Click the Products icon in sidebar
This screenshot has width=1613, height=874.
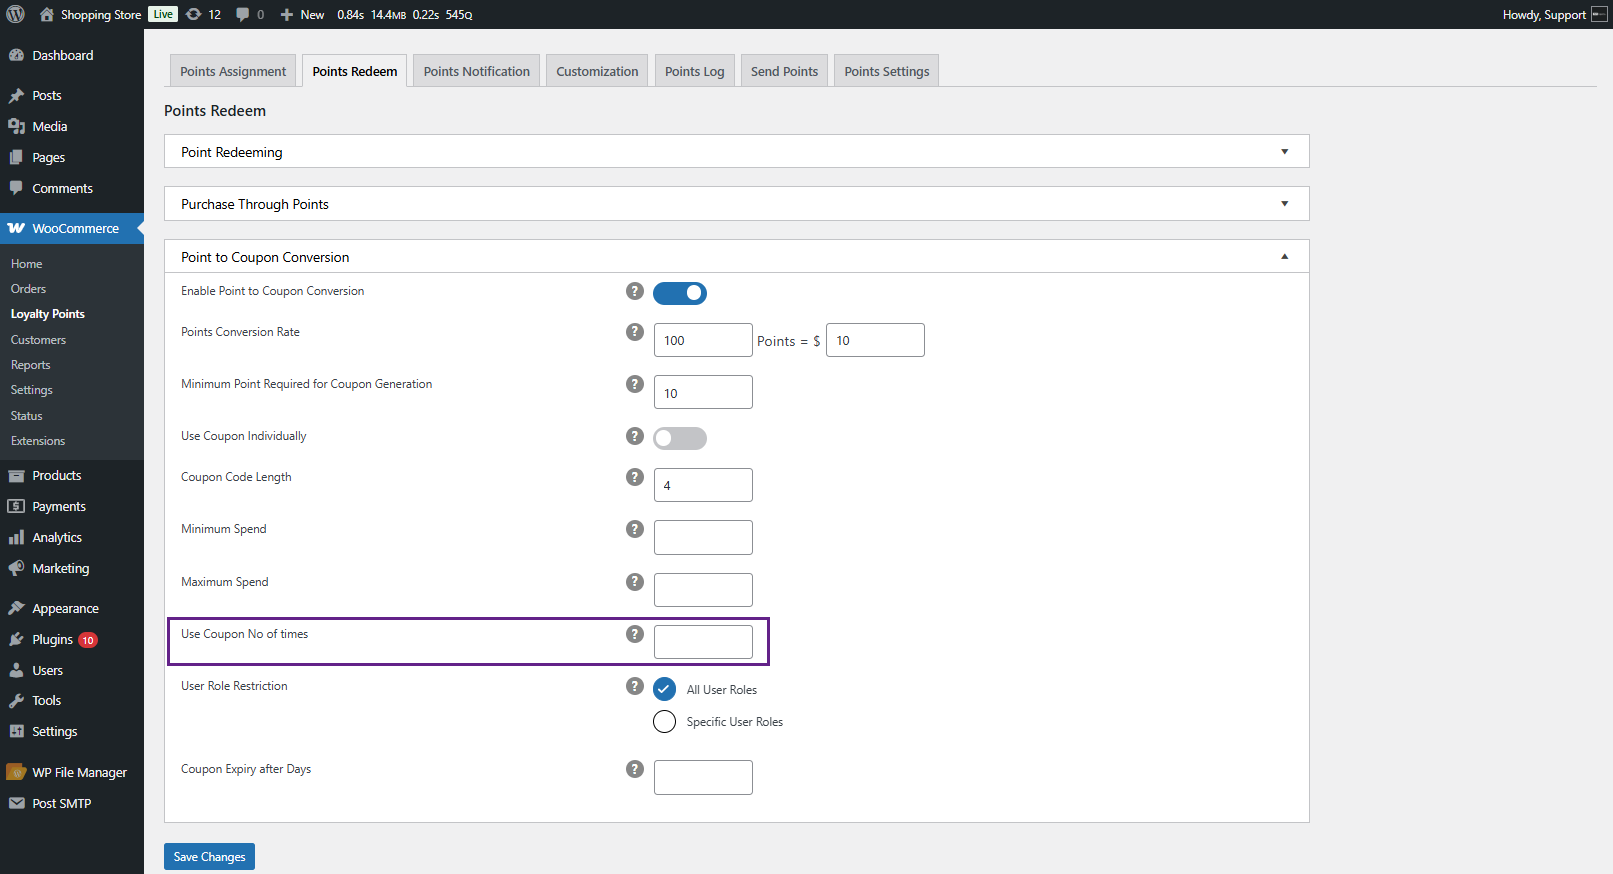pyautogui.click(x=16, y=475)
